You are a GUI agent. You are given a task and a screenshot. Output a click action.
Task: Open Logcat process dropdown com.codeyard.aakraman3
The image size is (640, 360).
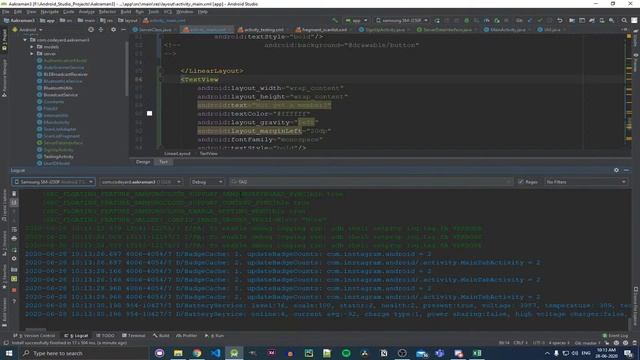141,182
